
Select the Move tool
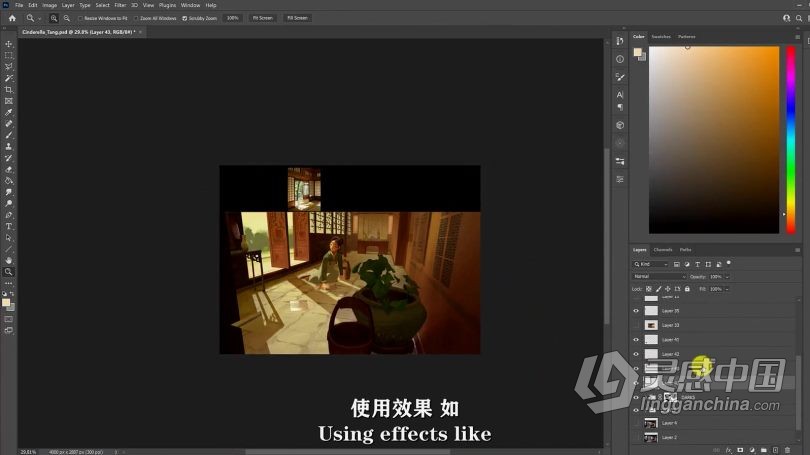(9, 44)
